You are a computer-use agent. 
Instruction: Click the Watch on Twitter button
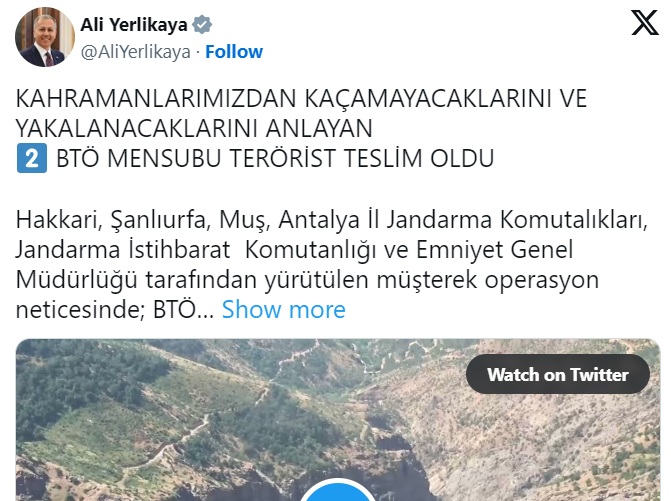point(558,374)
